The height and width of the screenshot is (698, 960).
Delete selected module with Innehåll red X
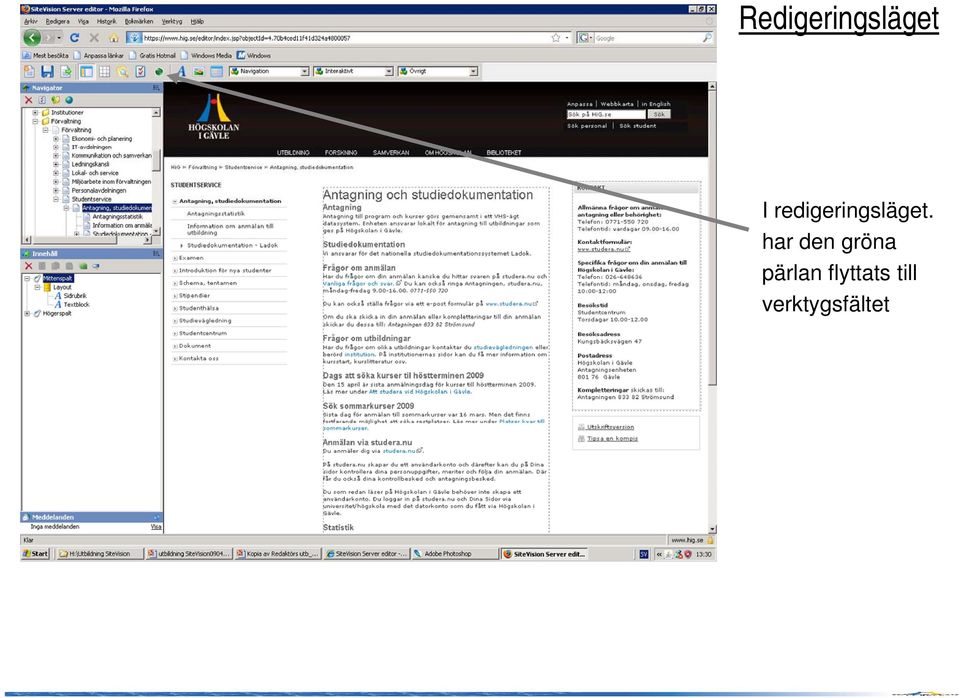click(29, 266)
